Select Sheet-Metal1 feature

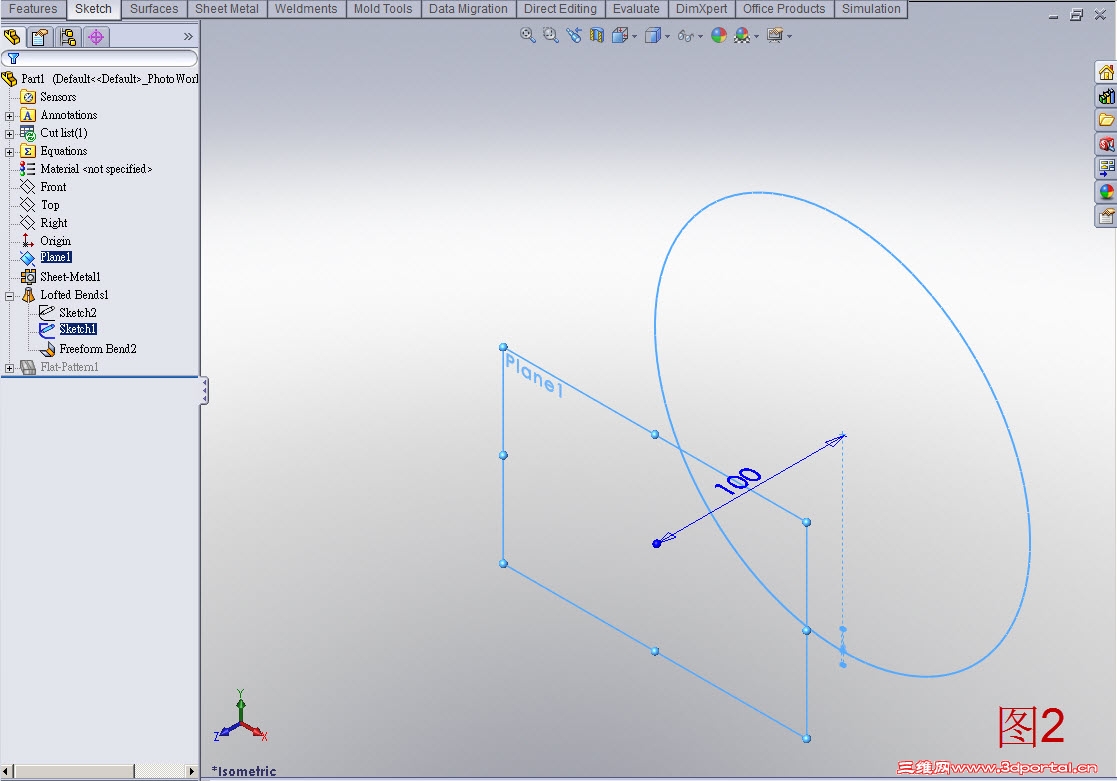point(70,276)
